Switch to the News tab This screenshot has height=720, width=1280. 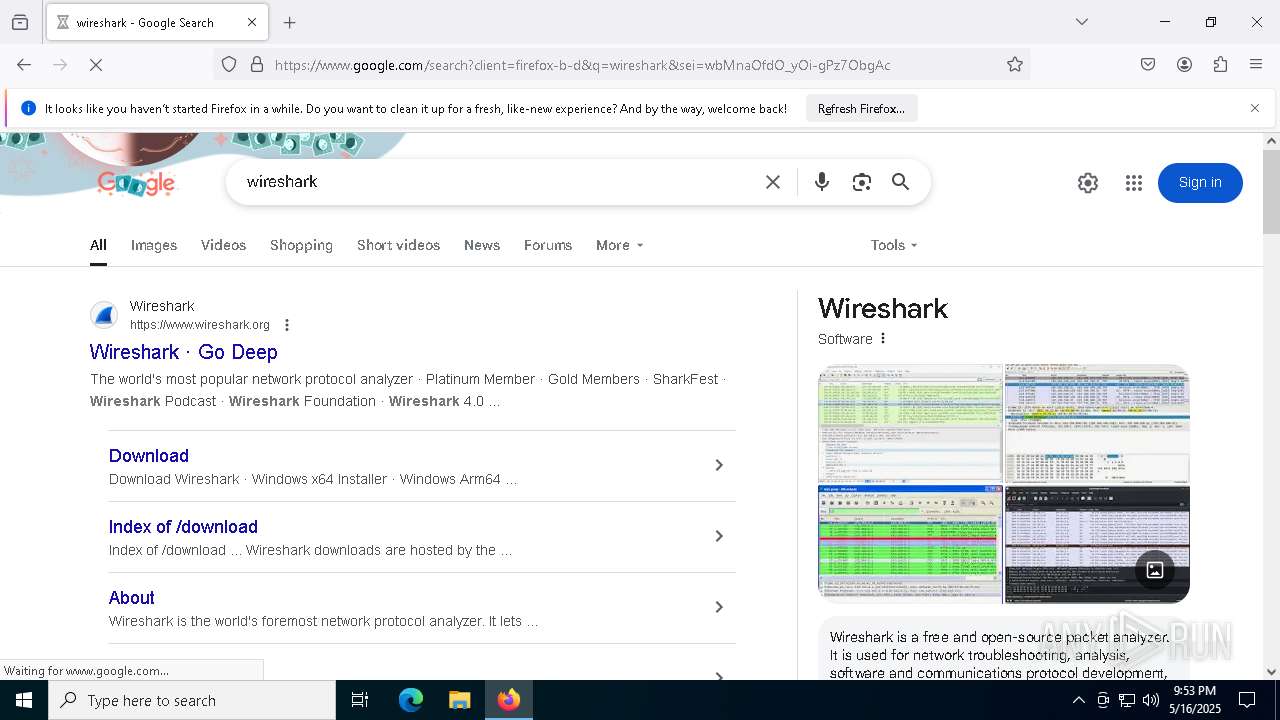coord(482,245)
